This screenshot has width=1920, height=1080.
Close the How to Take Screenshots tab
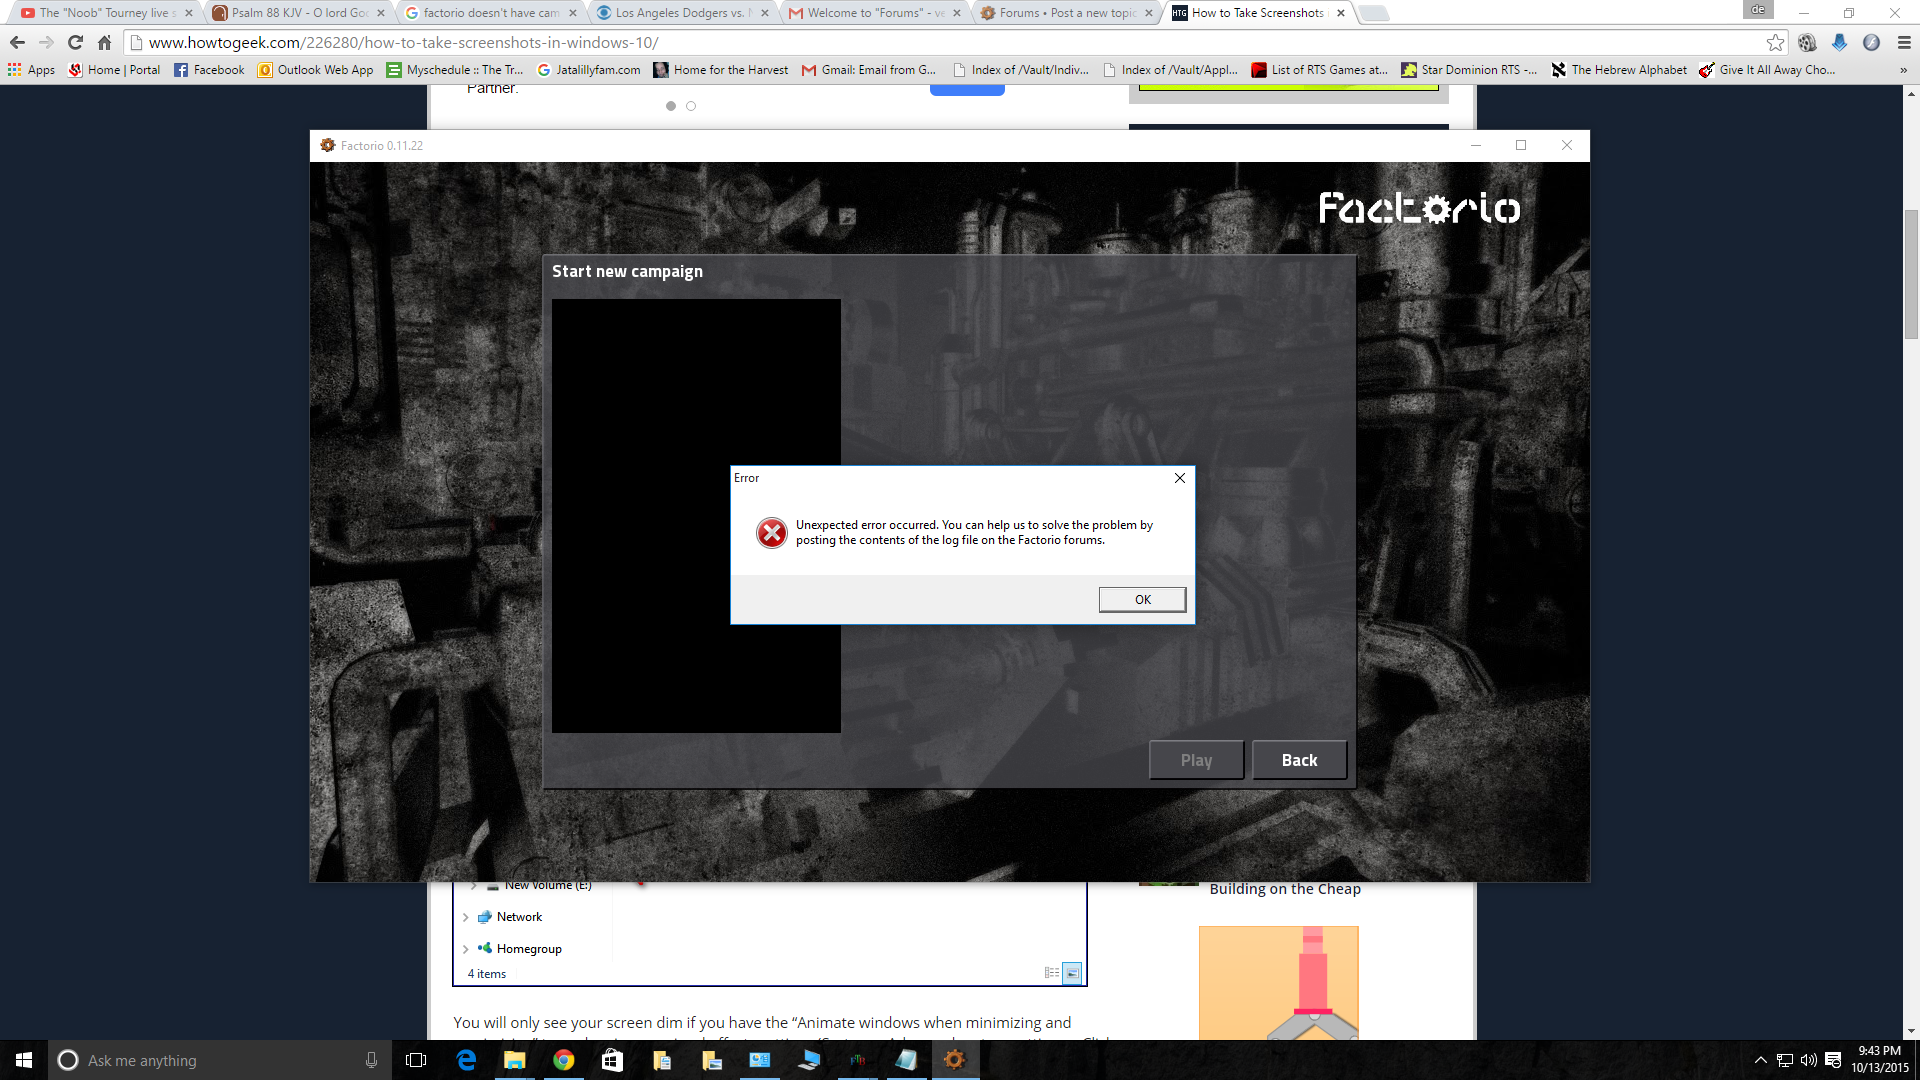[x=1341, y=13]
